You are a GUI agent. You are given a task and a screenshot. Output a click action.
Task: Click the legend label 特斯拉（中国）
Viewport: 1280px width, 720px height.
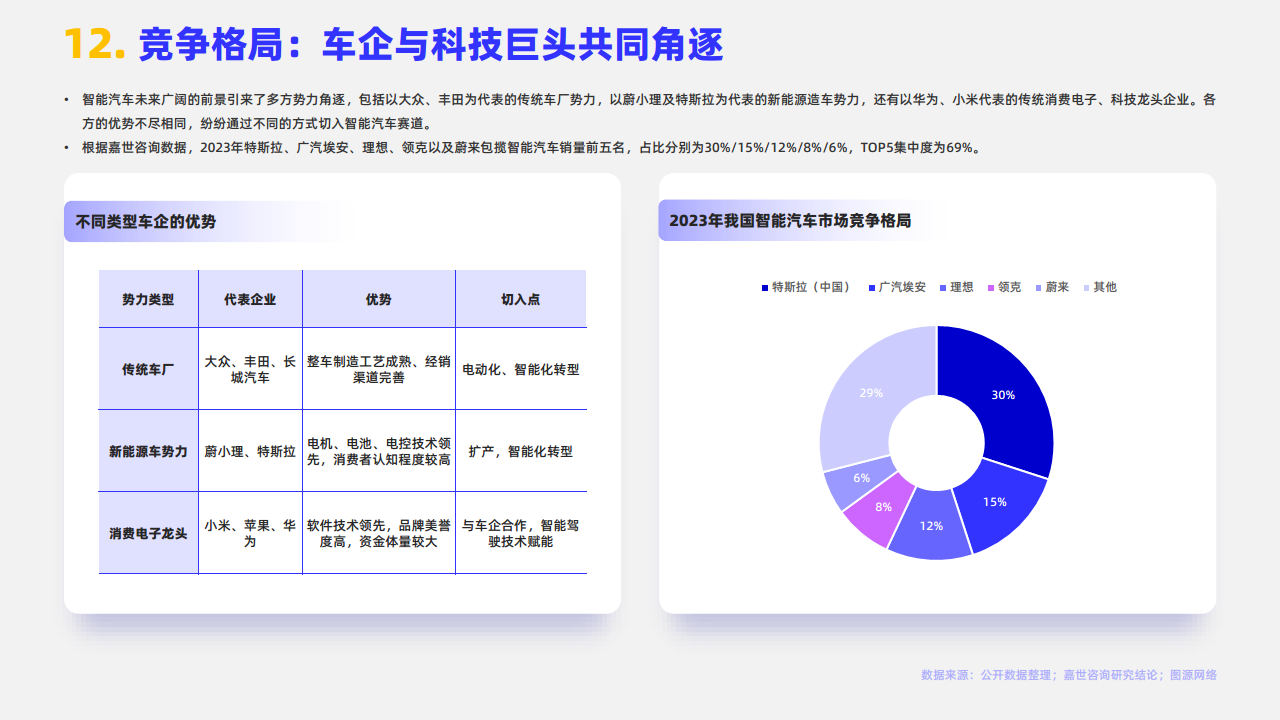(811, 287)
